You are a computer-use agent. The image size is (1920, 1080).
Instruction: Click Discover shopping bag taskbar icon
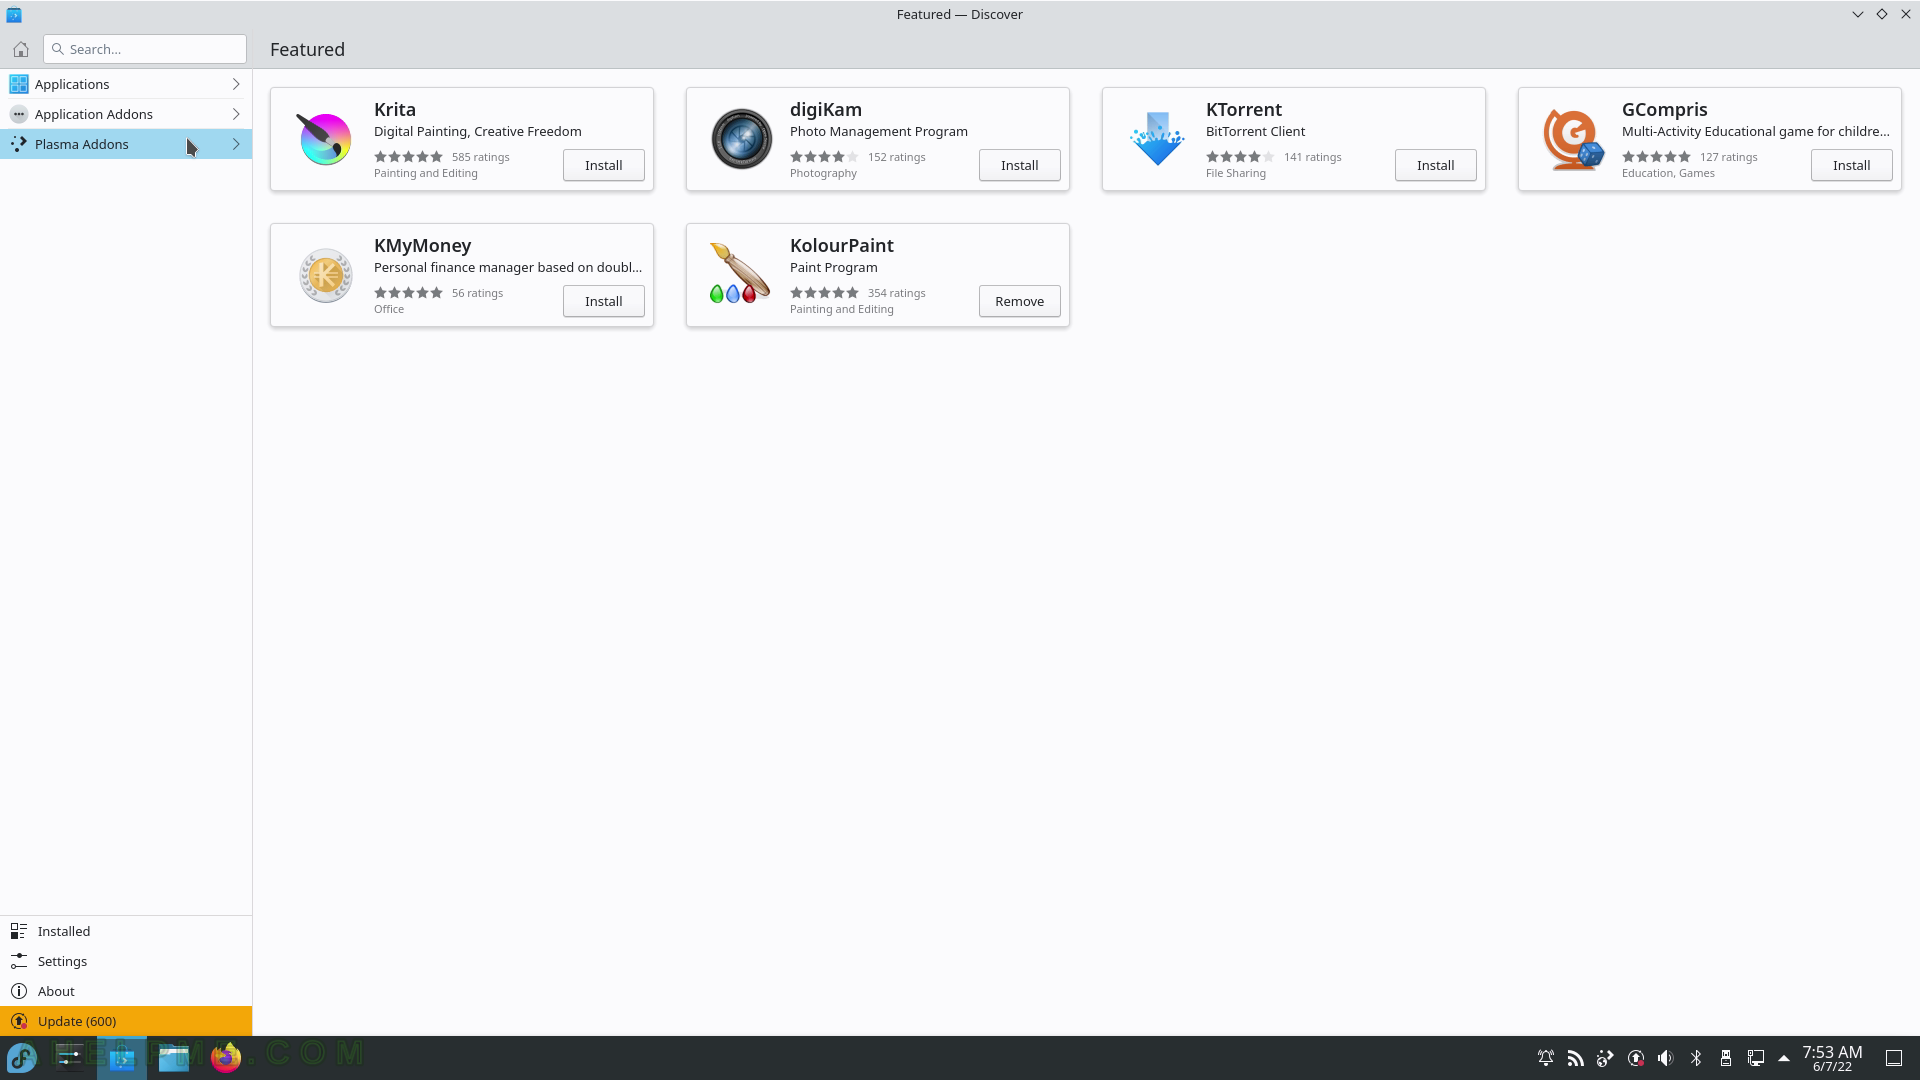(122, 1058)
